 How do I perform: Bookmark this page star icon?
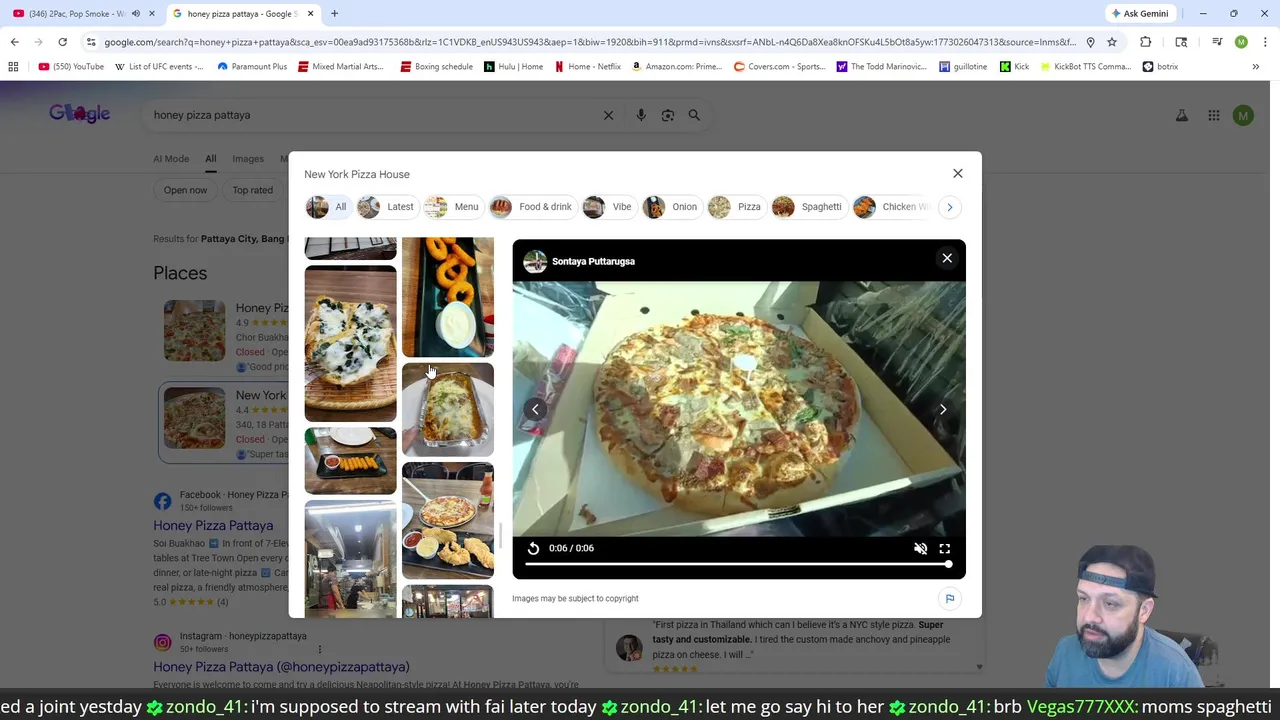1111,42
